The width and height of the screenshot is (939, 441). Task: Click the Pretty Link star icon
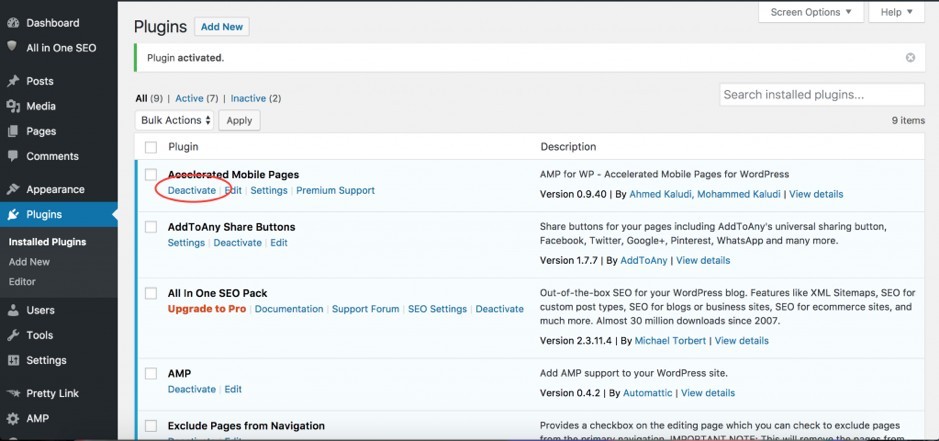pyautogui.click(x=13, y=394)
